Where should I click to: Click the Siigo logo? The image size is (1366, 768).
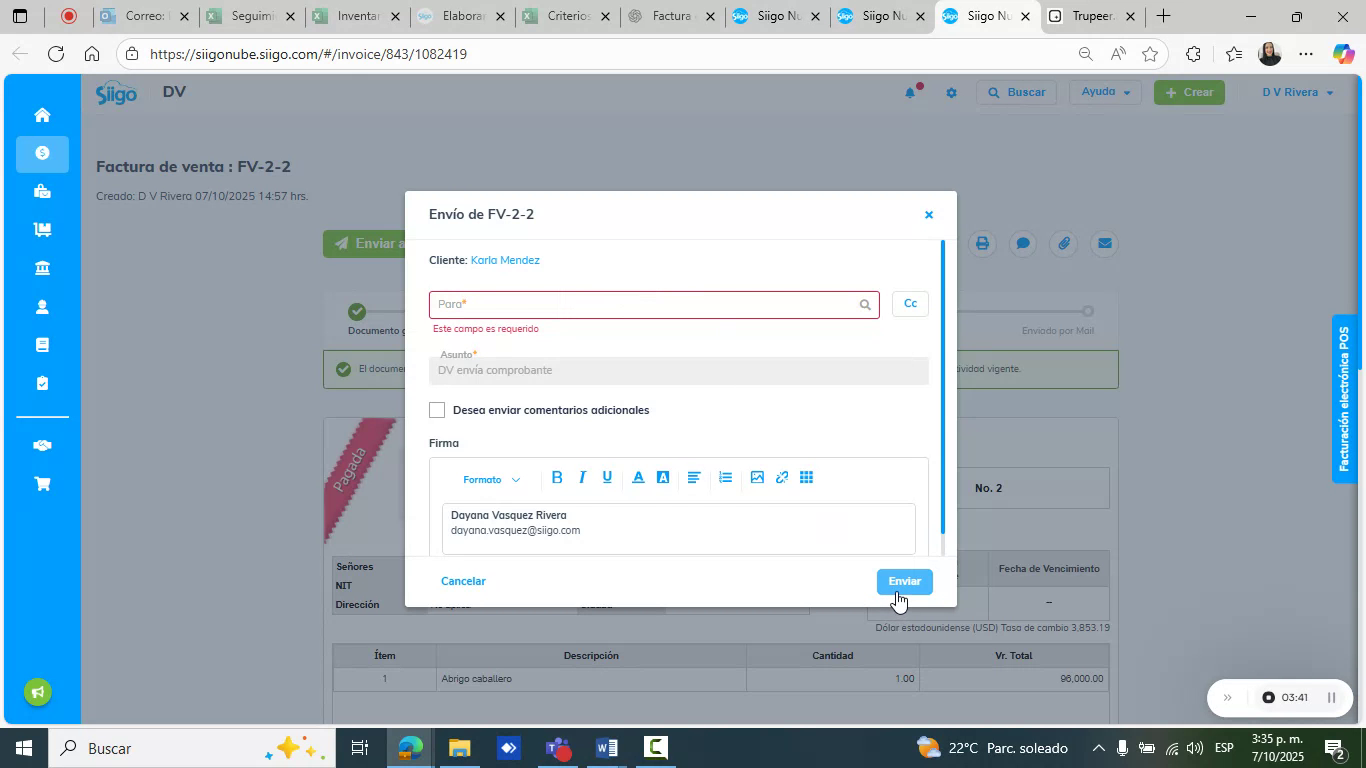click(x=116, y=94)
